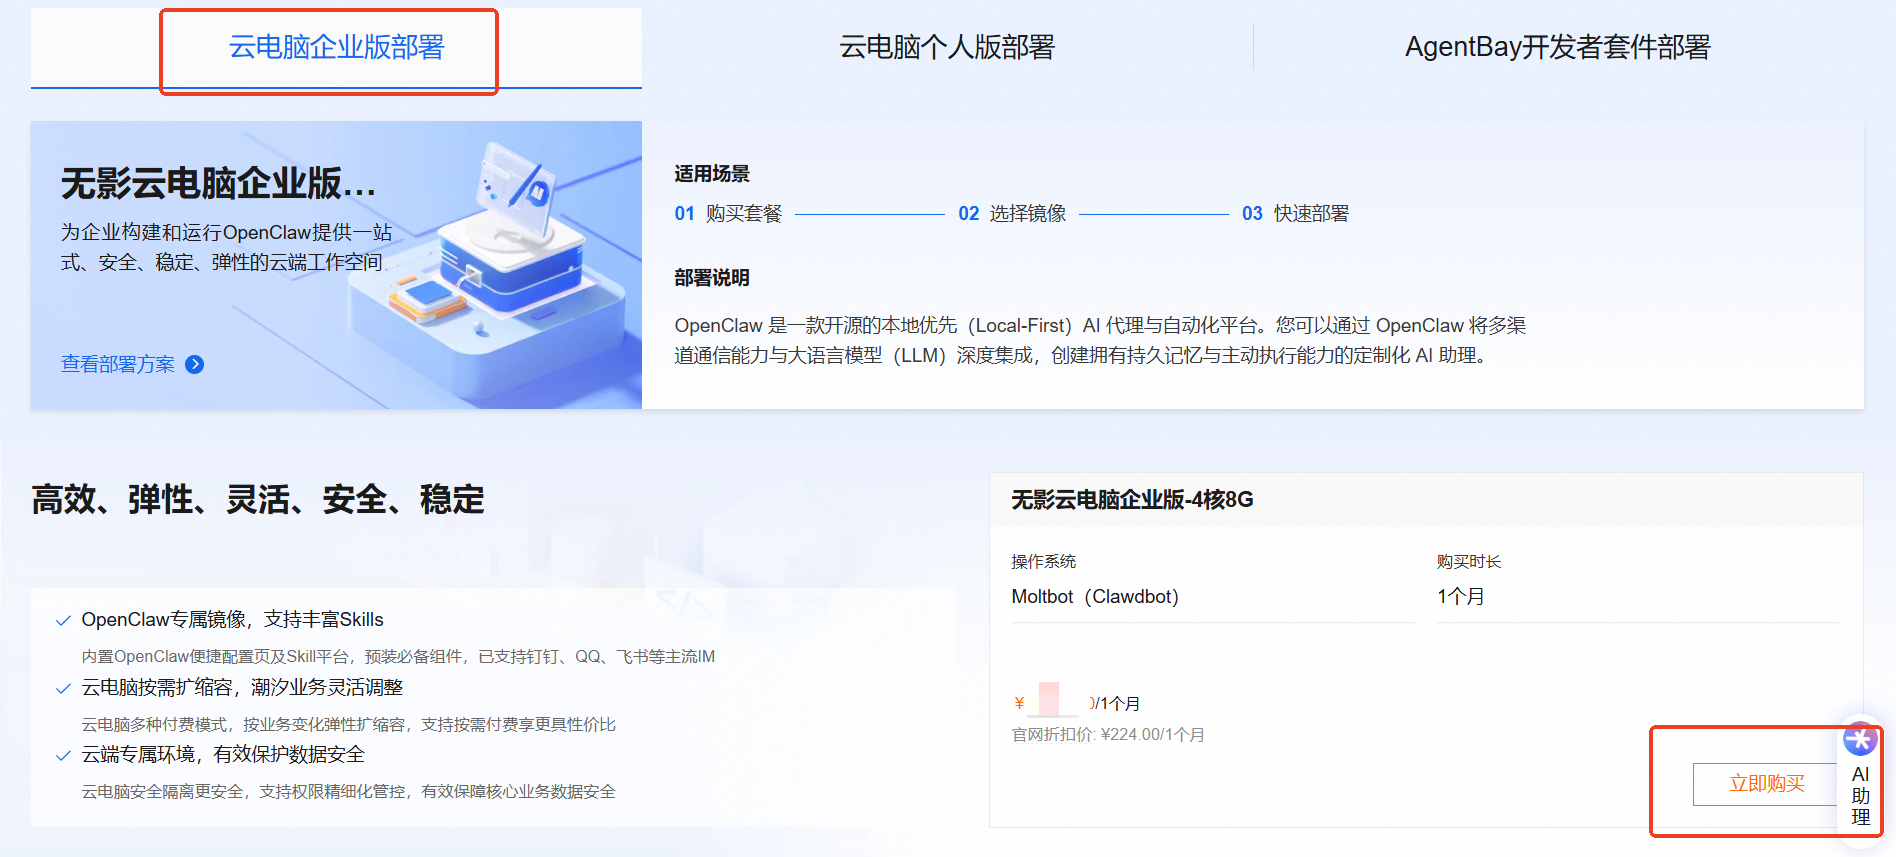The height and width of the screenshot is (857, 1896).
Task: Click the 部署说明 heading
Action: (712, 278)
